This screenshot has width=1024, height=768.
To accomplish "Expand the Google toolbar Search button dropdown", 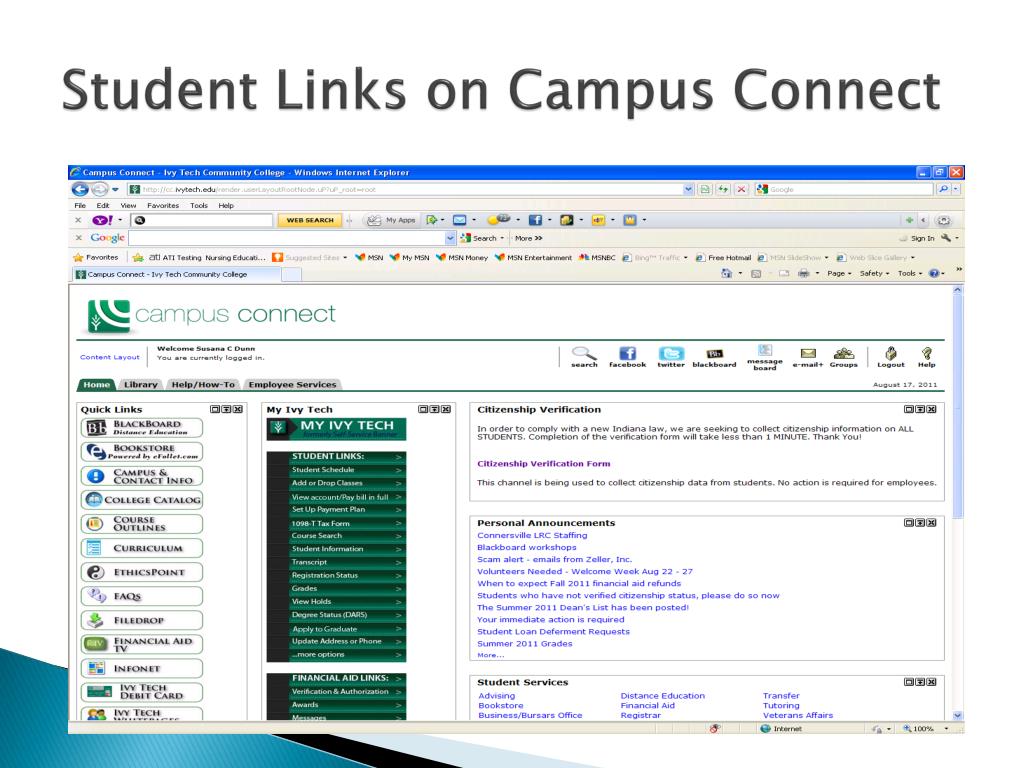I will point(502,238).
